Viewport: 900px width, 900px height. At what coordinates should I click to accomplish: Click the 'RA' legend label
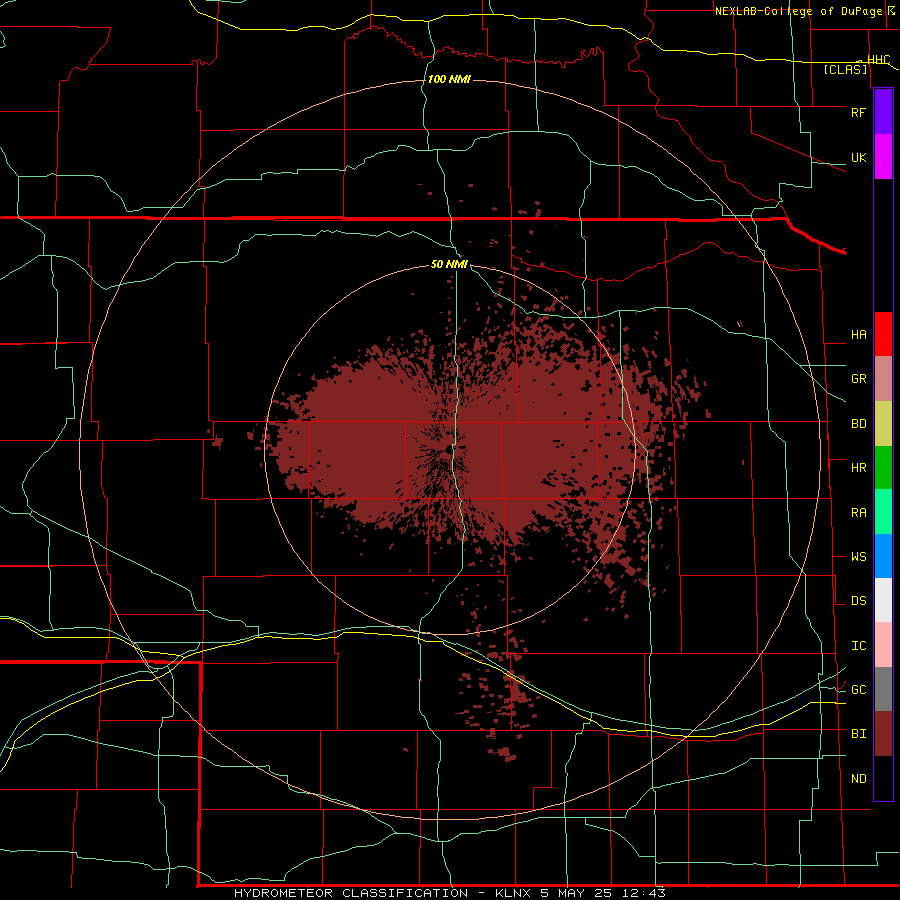pos(858,513)
